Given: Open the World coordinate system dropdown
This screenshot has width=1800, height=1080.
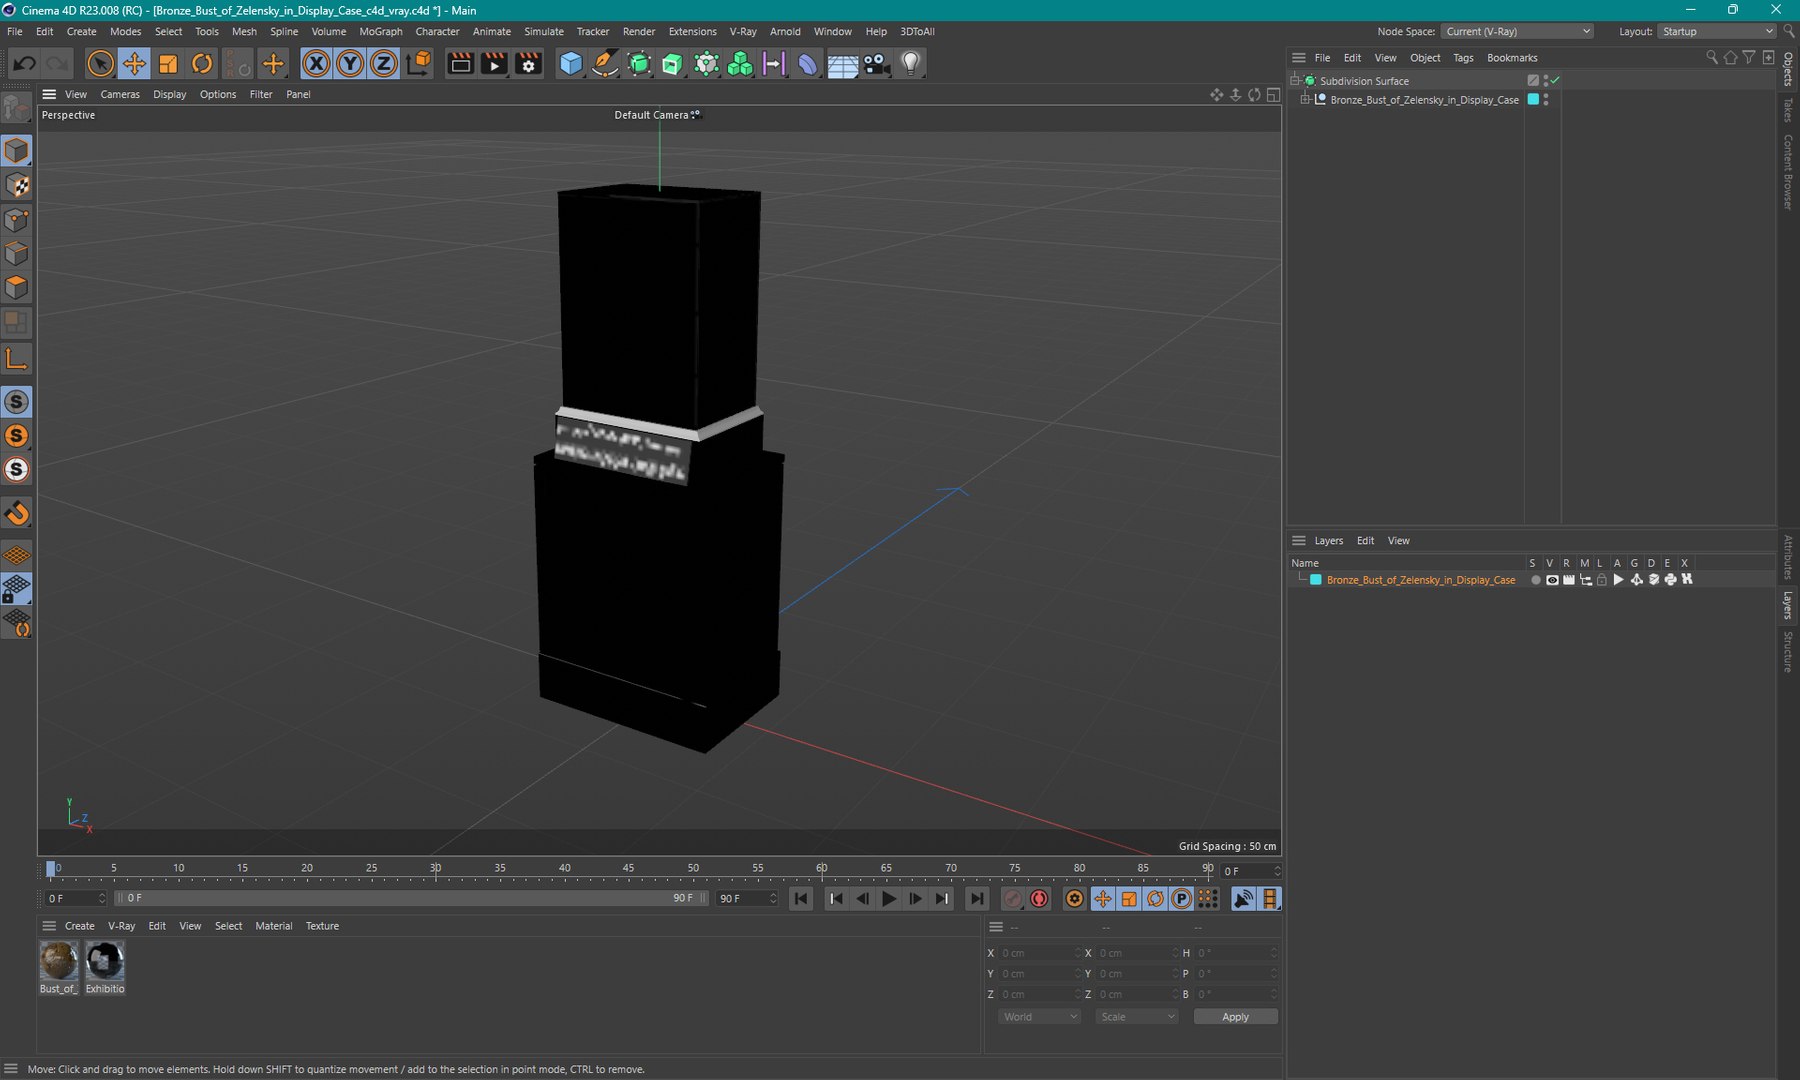Looking at the screenshot, I should (1040, 1017).
